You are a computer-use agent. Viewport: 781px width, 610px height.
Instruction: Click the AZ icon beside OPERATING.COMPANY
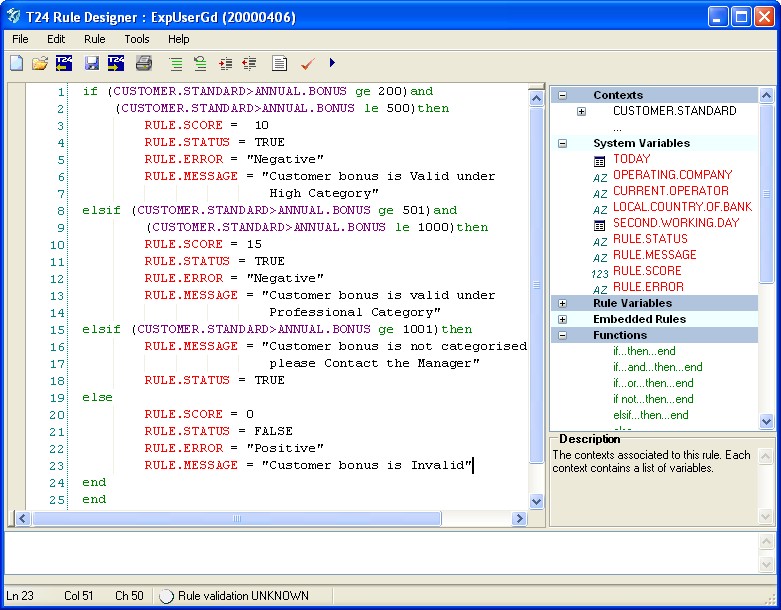[600, 178]
